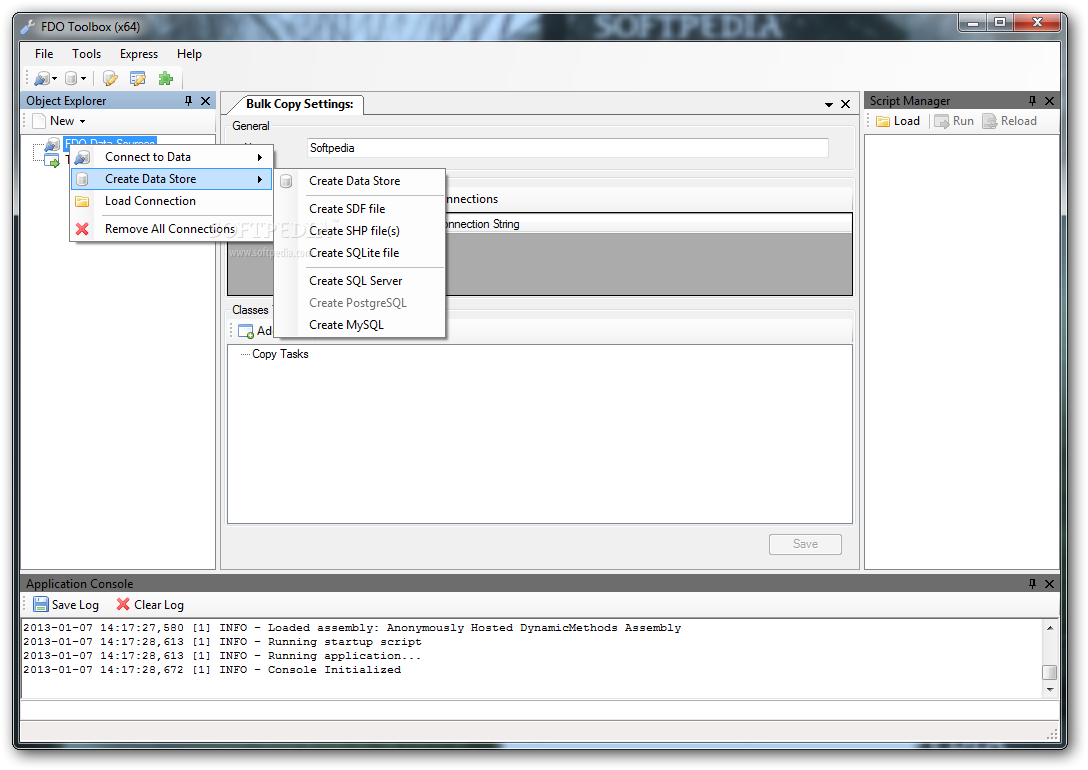
Task: Open the Express menu
Action: pyautogui.click(x=139, y=53)
